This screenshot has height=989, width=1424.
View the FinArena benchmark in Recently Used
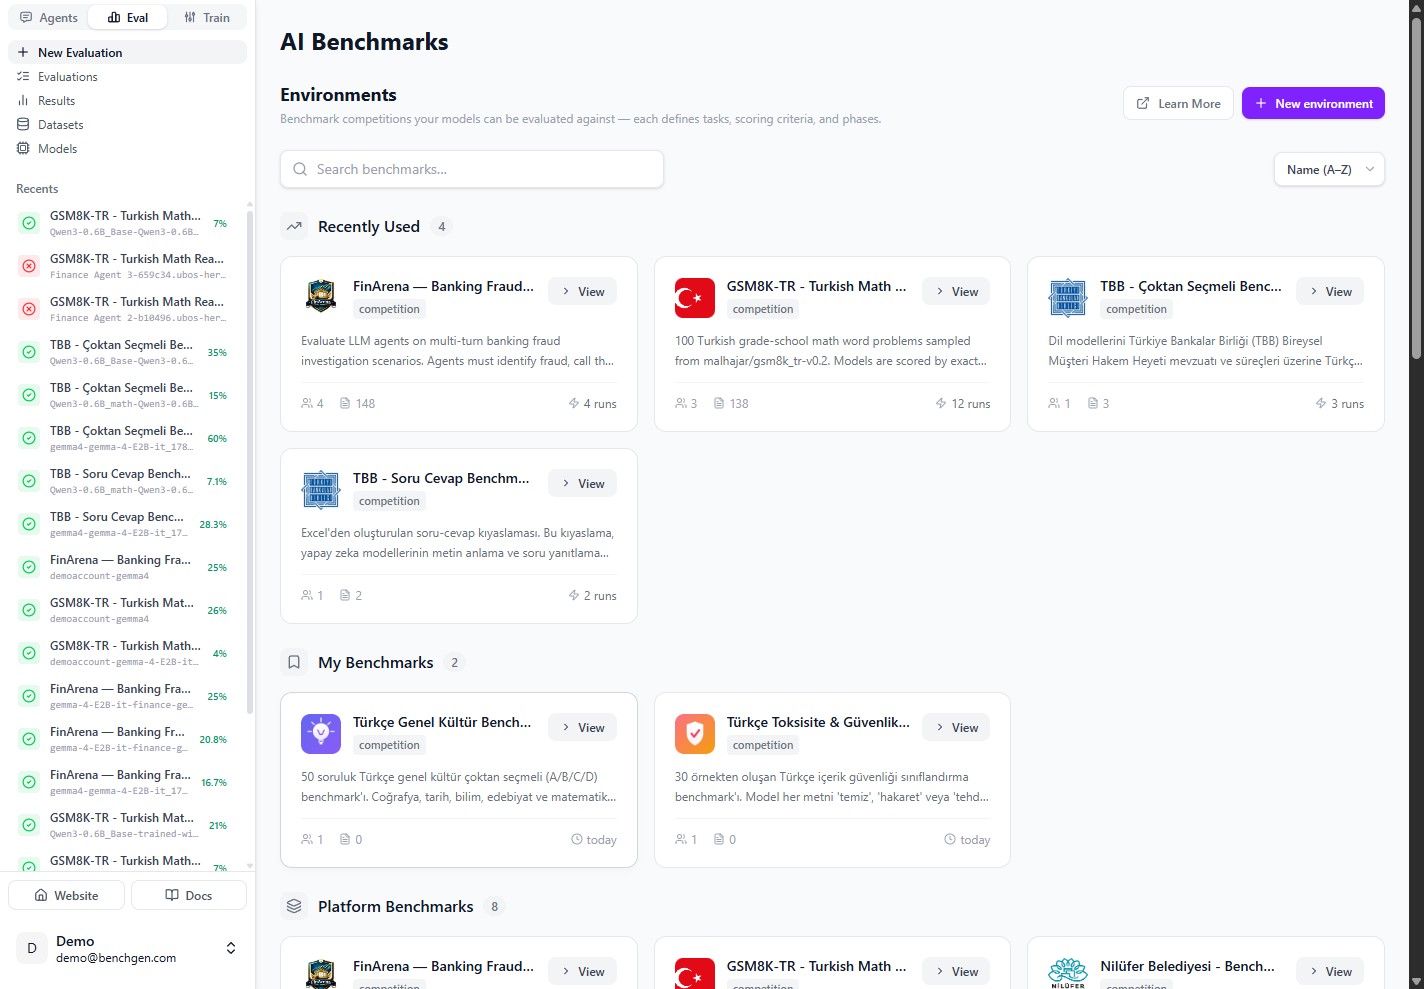(x=582, y=292)
